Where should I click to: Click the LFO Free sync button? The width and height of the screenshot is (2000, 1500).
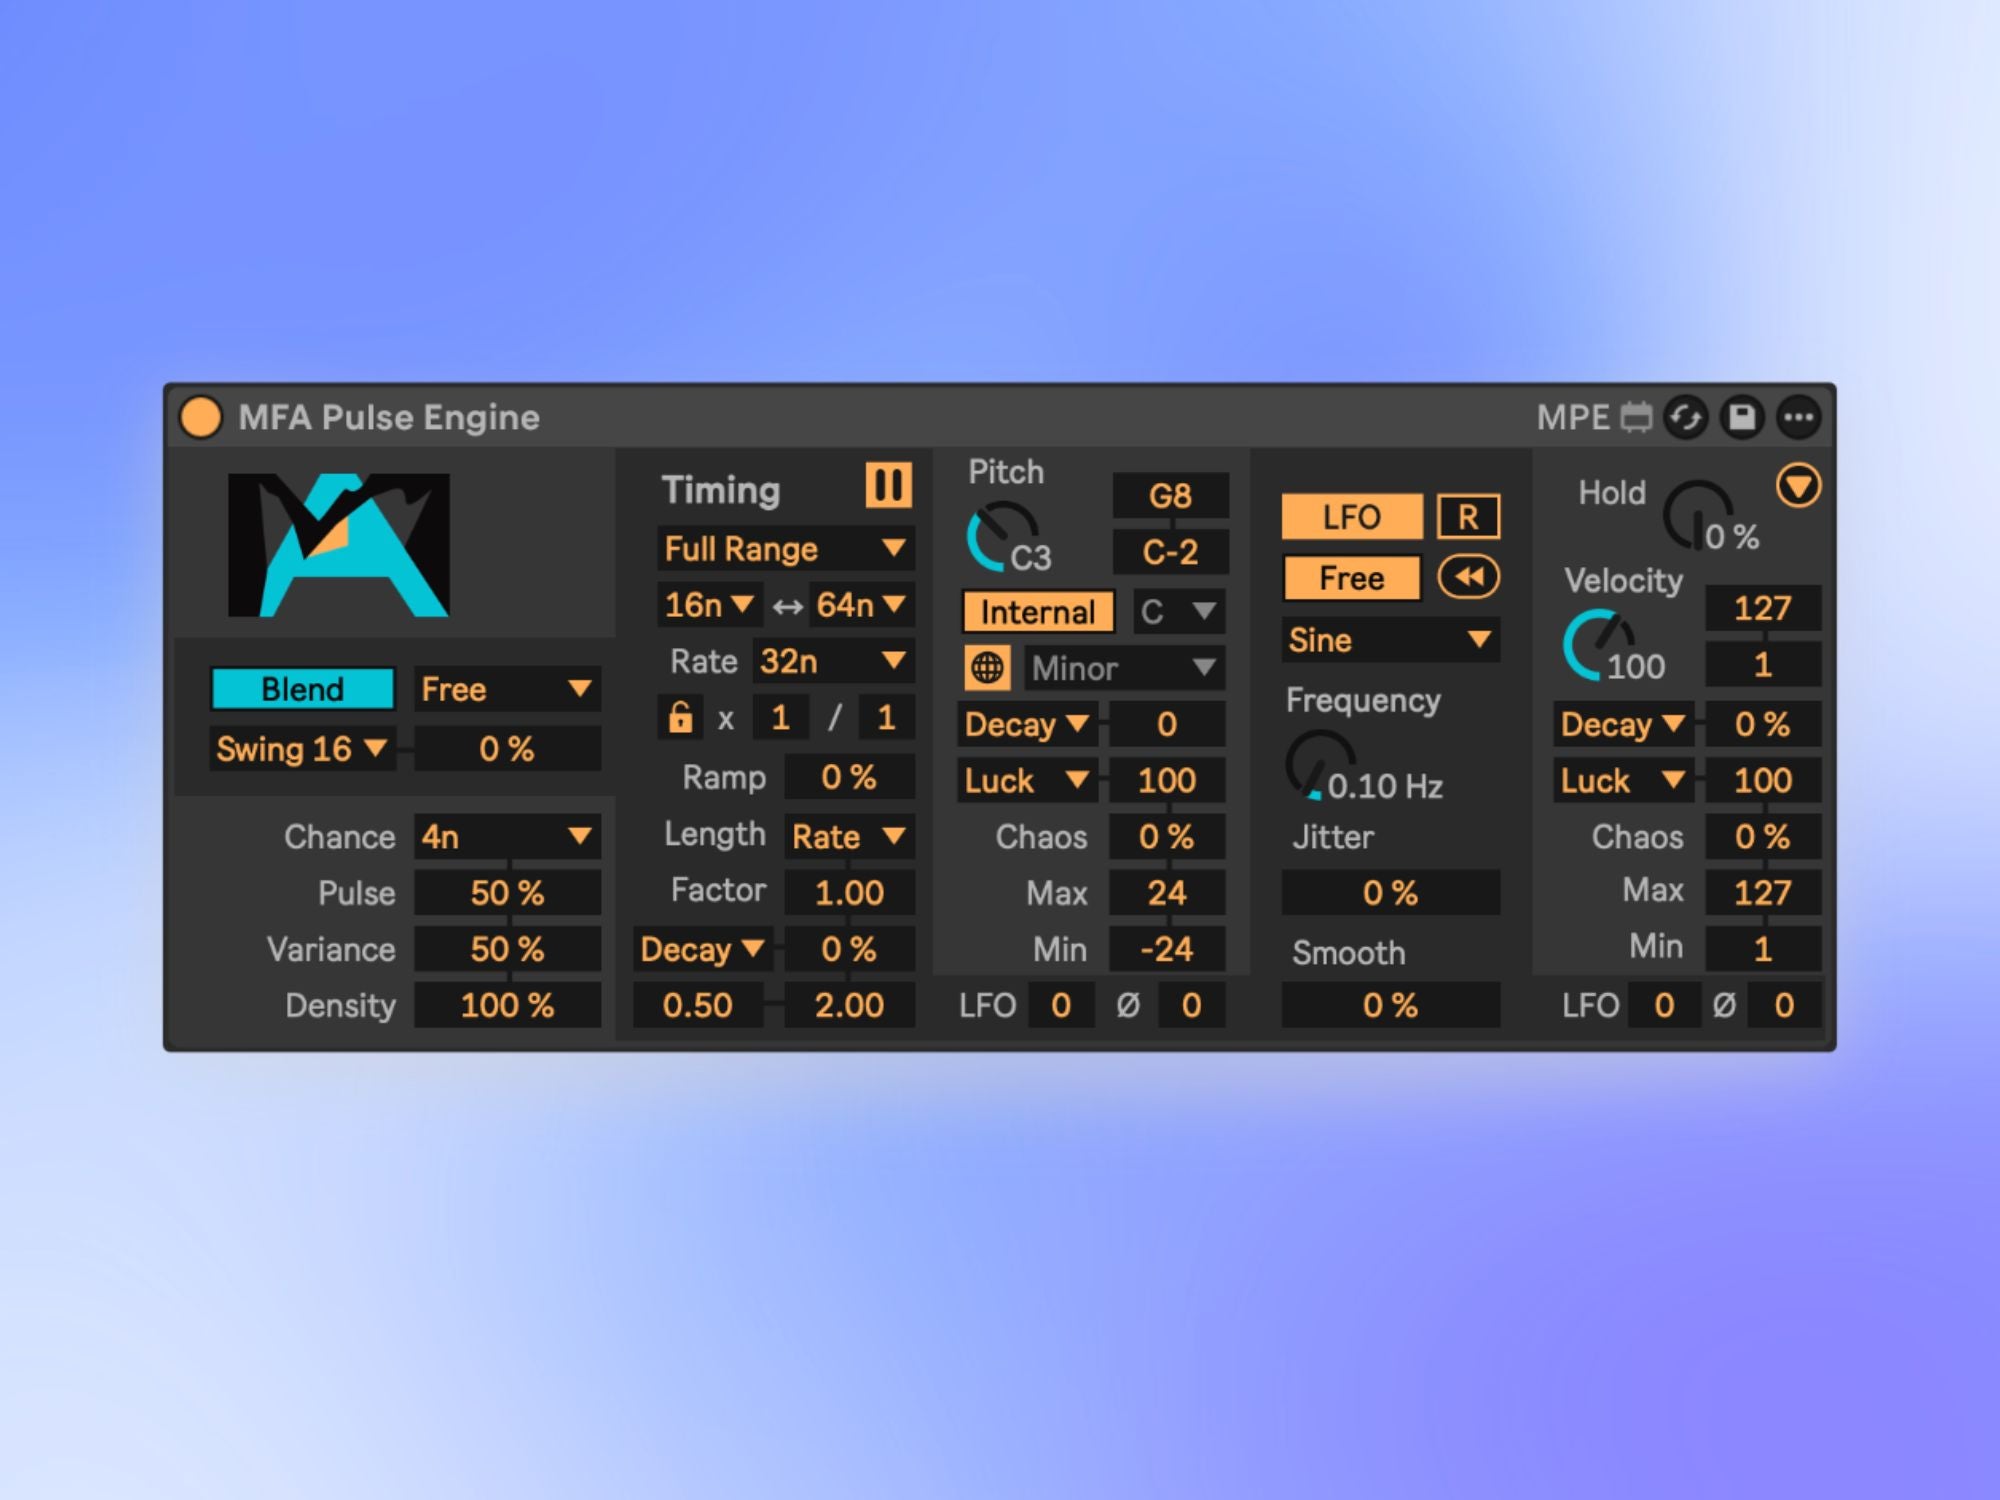coord(1351,578)
